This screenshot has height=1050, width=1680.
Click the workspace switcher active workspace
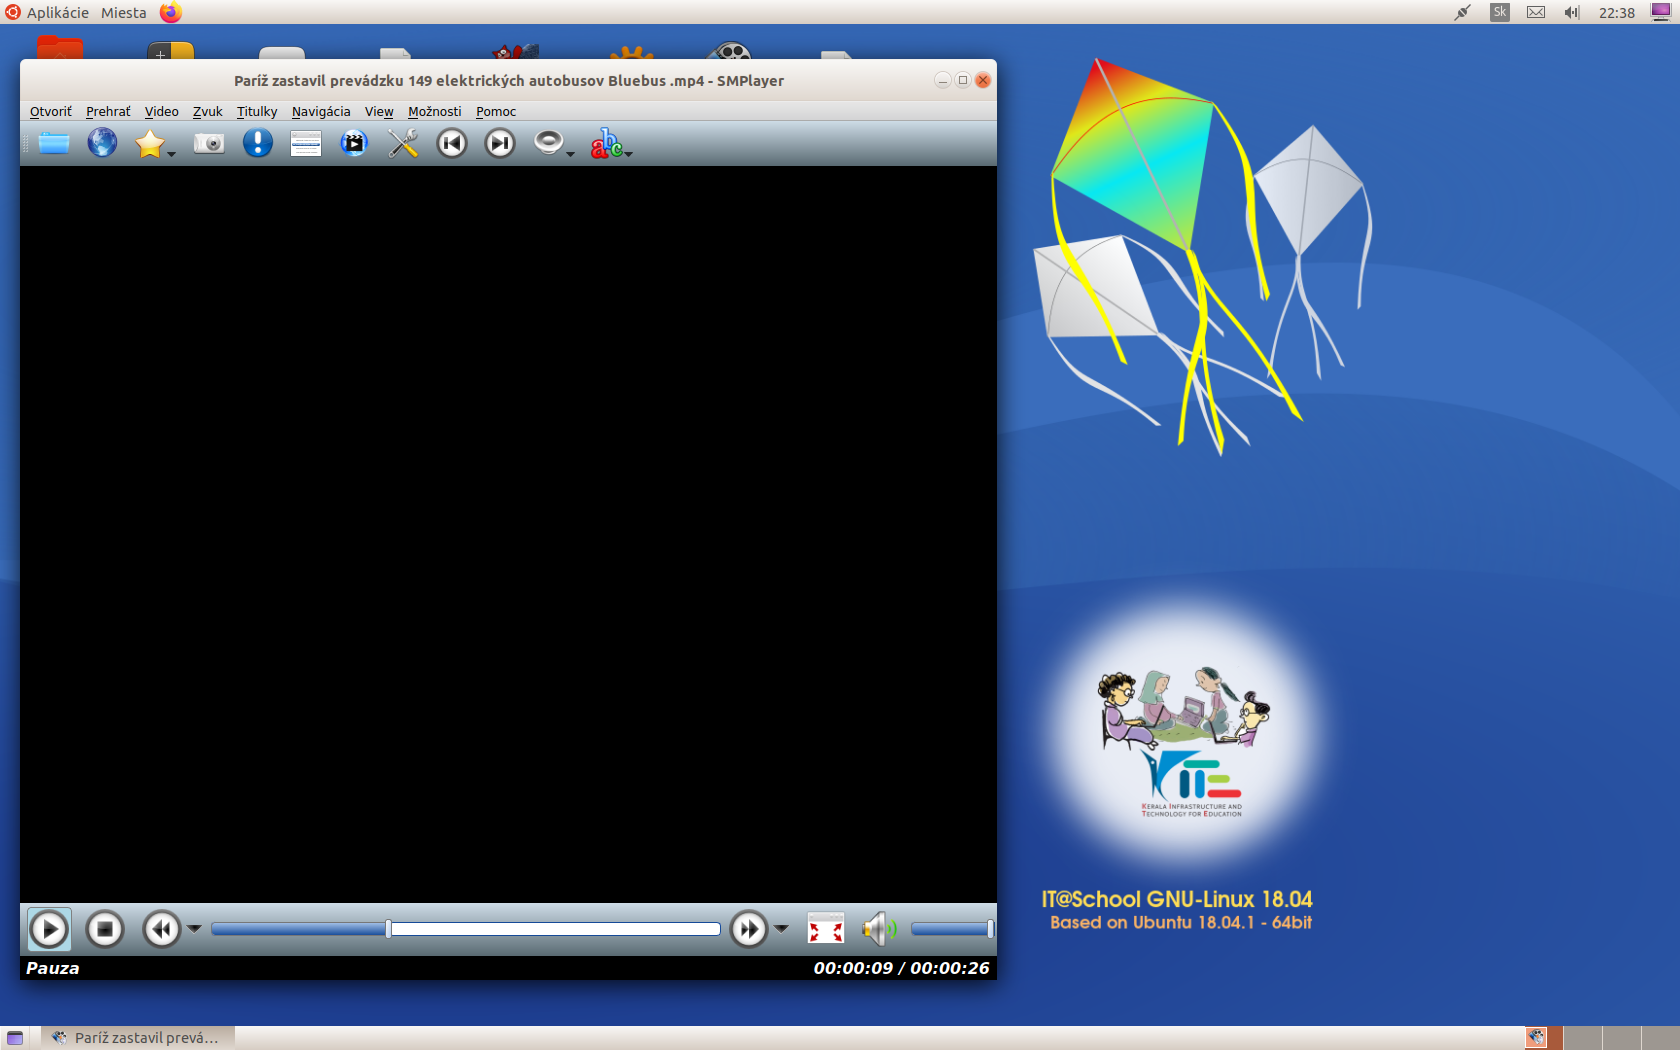[1544, 1038]
